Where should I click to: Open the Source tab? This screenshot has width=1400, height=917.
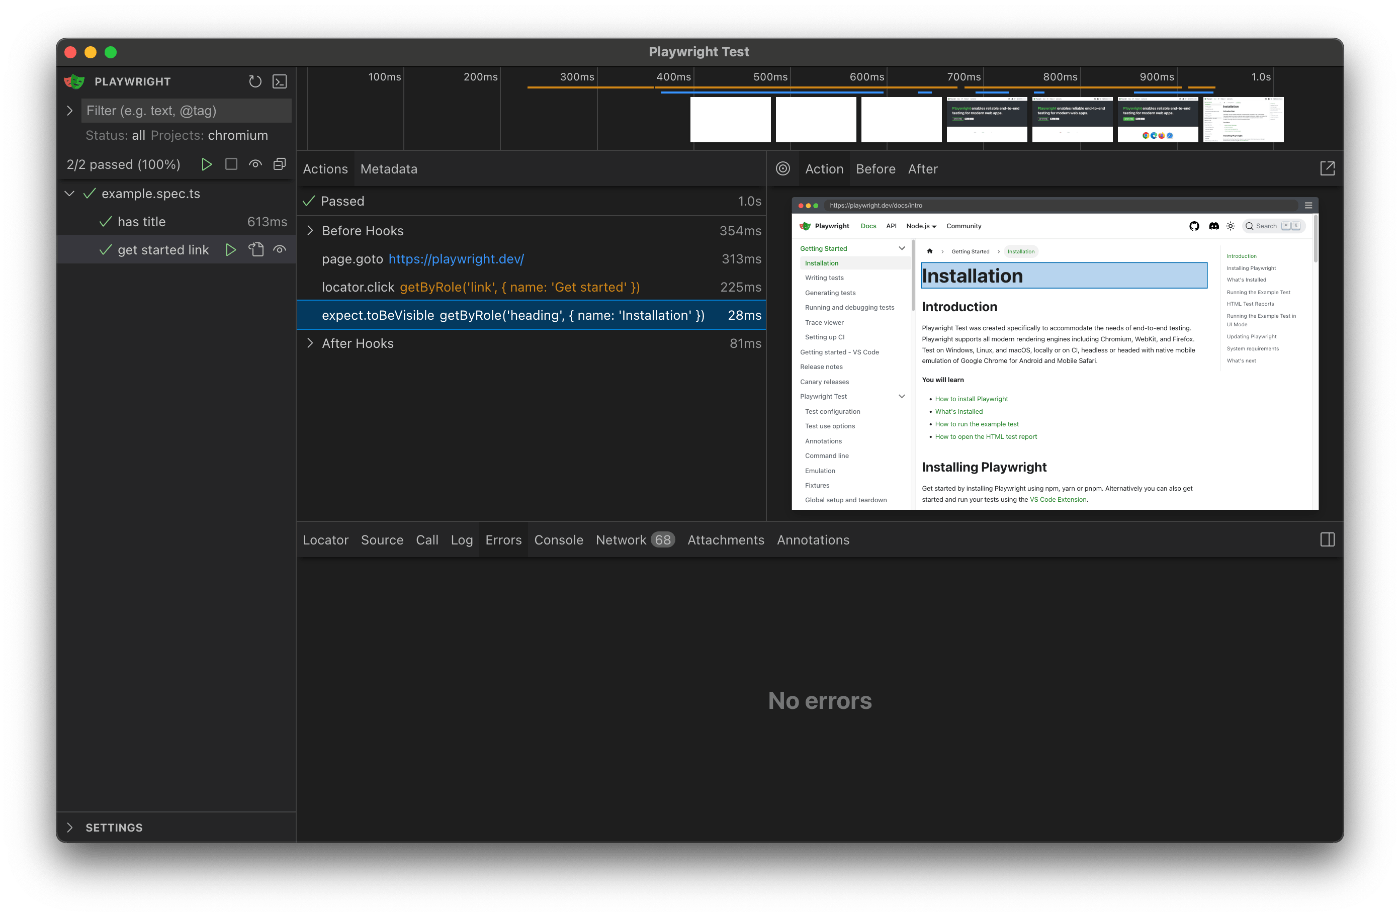click(x=382, y=540)
